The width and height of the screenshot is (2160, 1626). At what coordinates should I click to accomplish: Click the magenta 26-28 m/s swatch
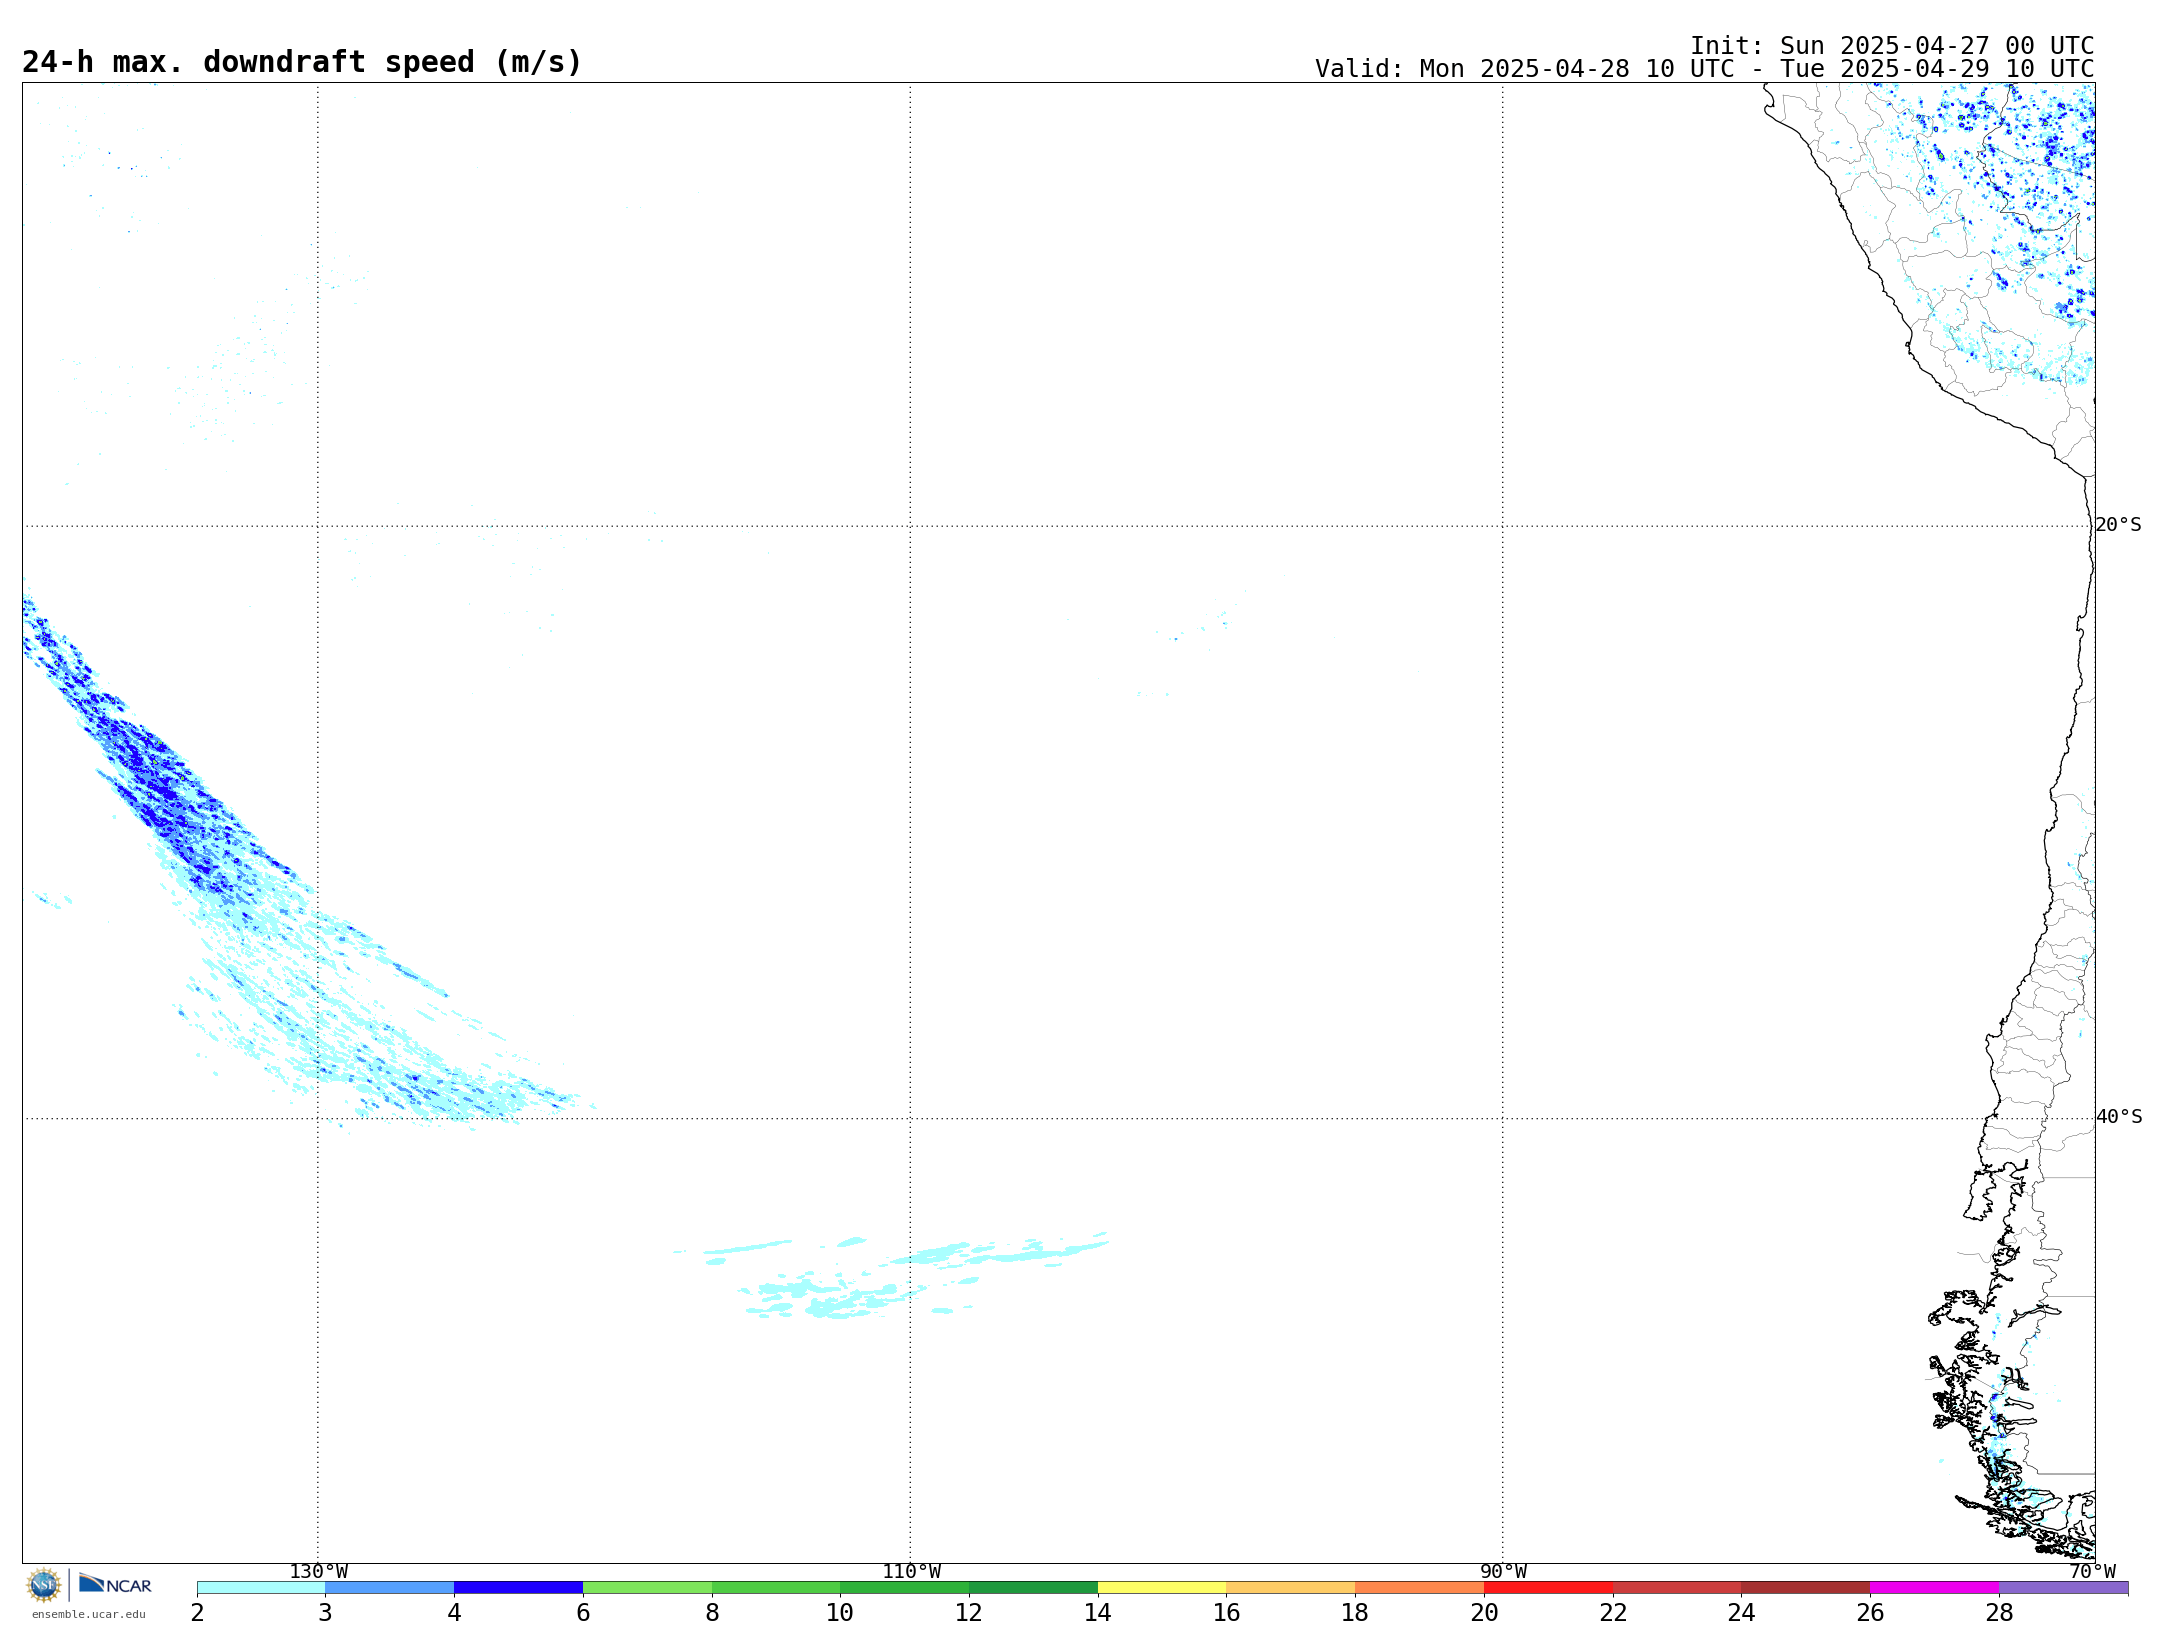(1935, 1587)
